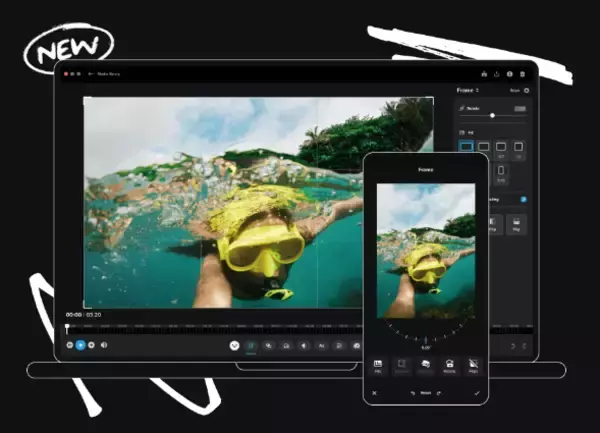Select the Rotate tool in phone bottom toolbar
Image resolution: width=600 pixels, height=433 pixels.
(x=449, y=366)
